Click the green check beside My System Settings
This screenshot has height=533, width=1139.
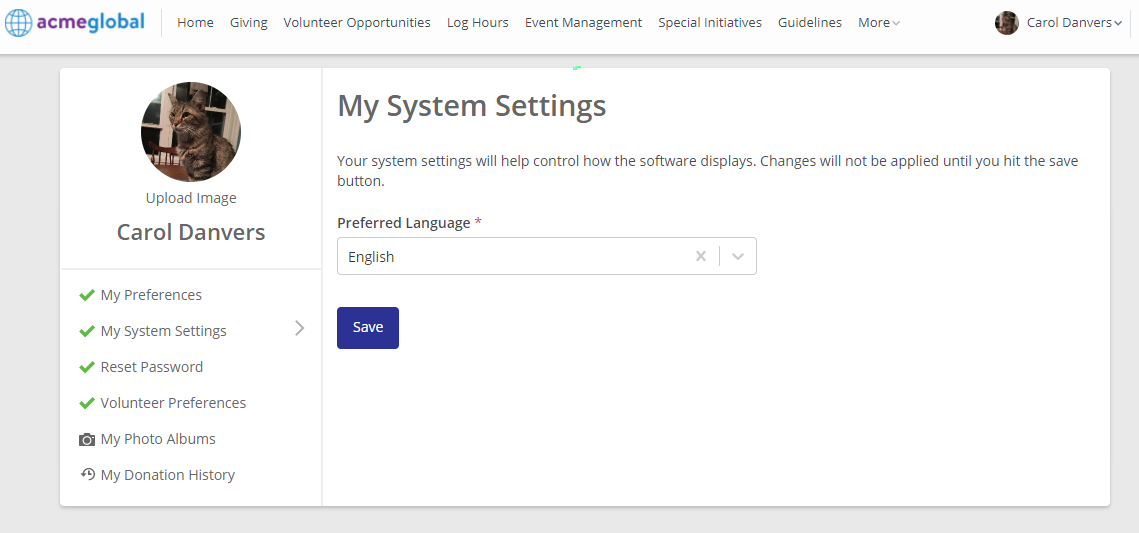point(86,331)
